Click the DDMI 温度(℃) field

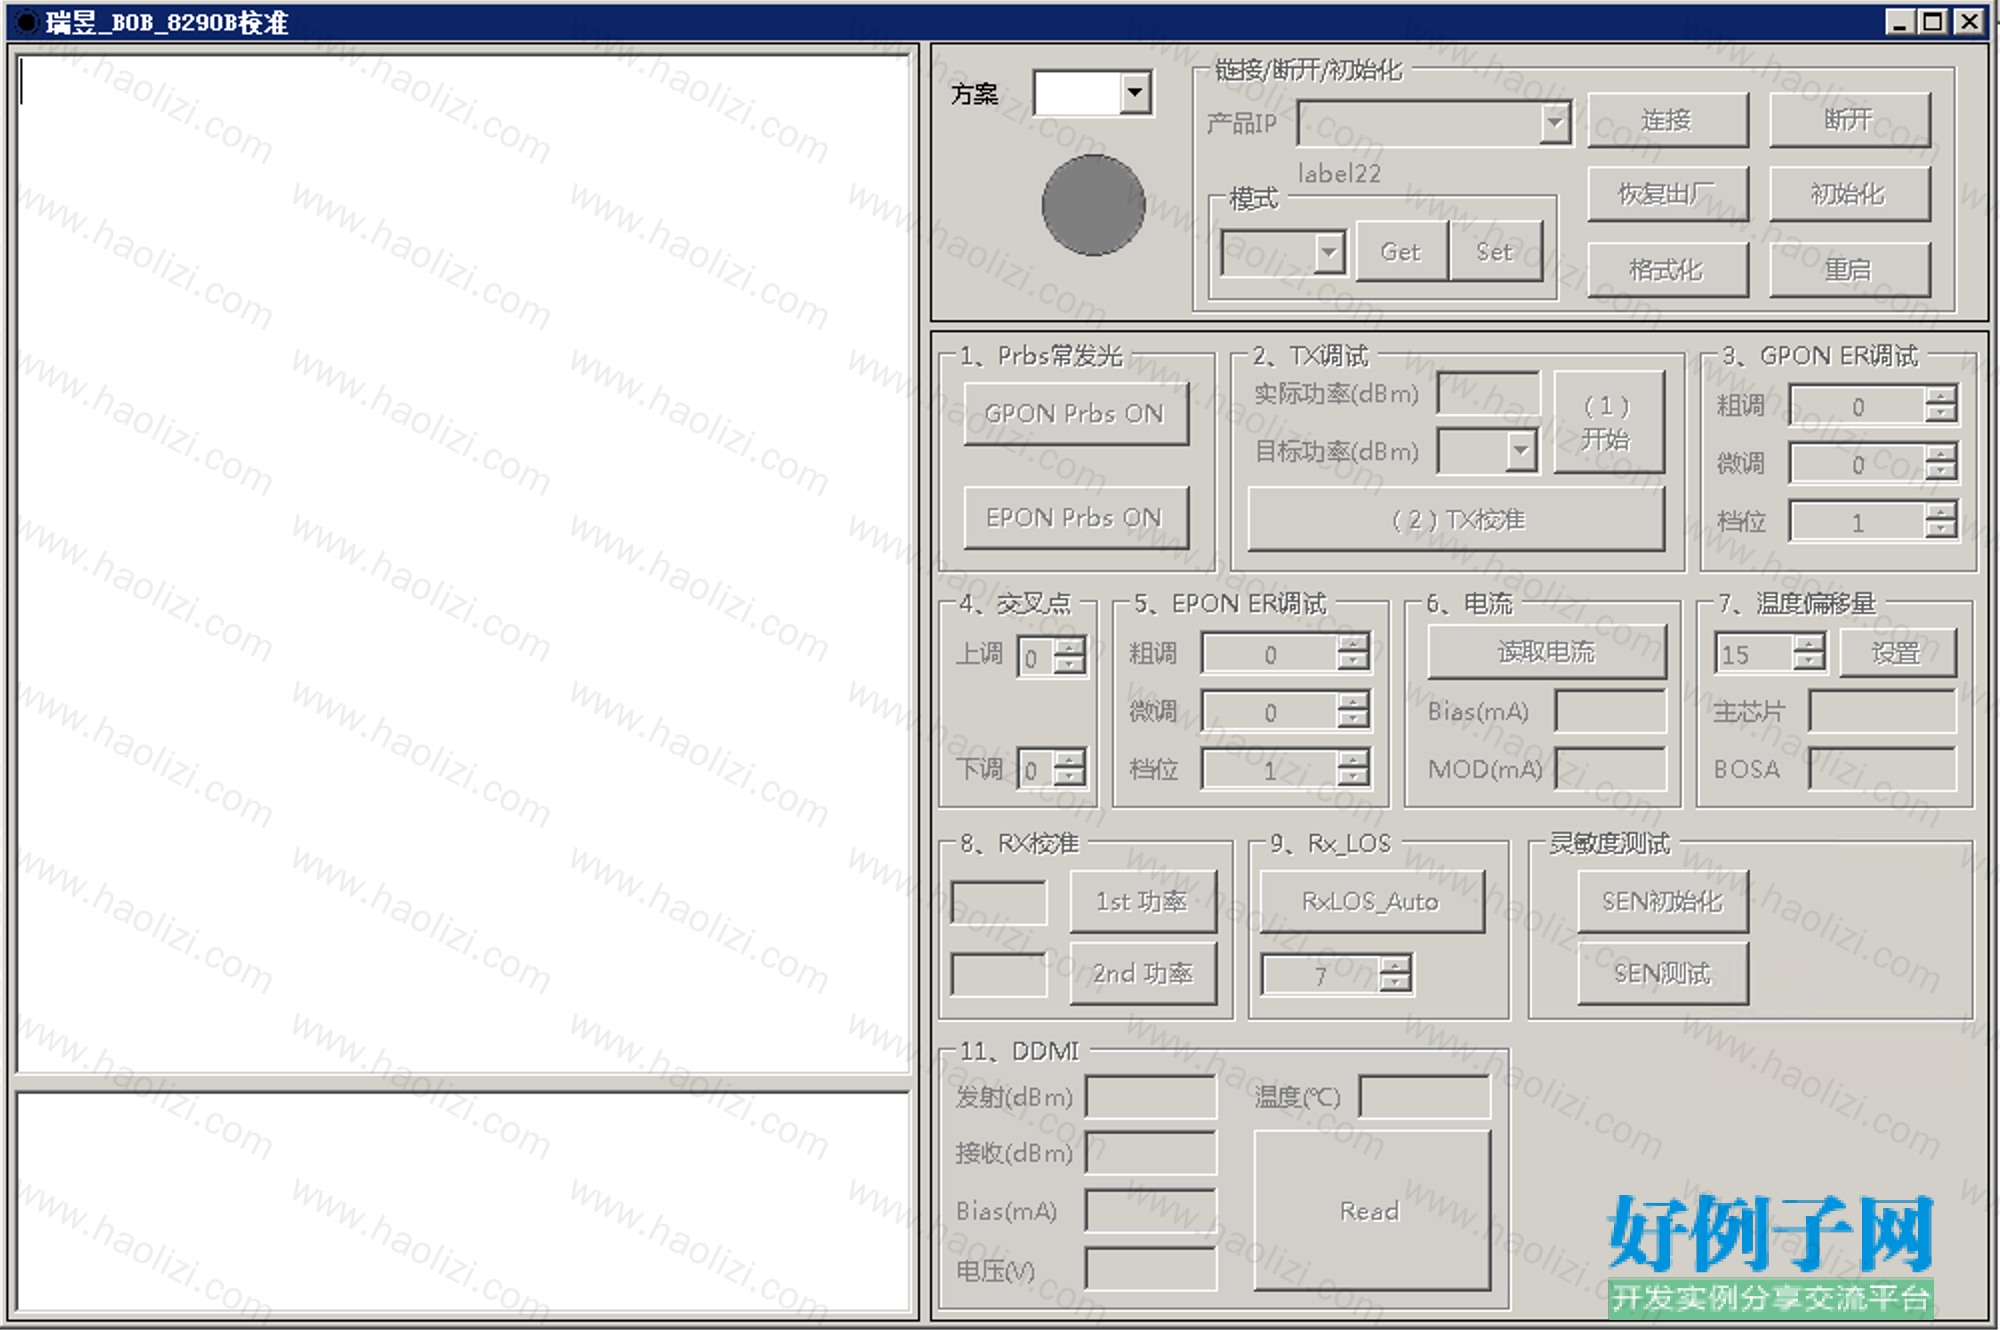click(x=1425, y=1097)
